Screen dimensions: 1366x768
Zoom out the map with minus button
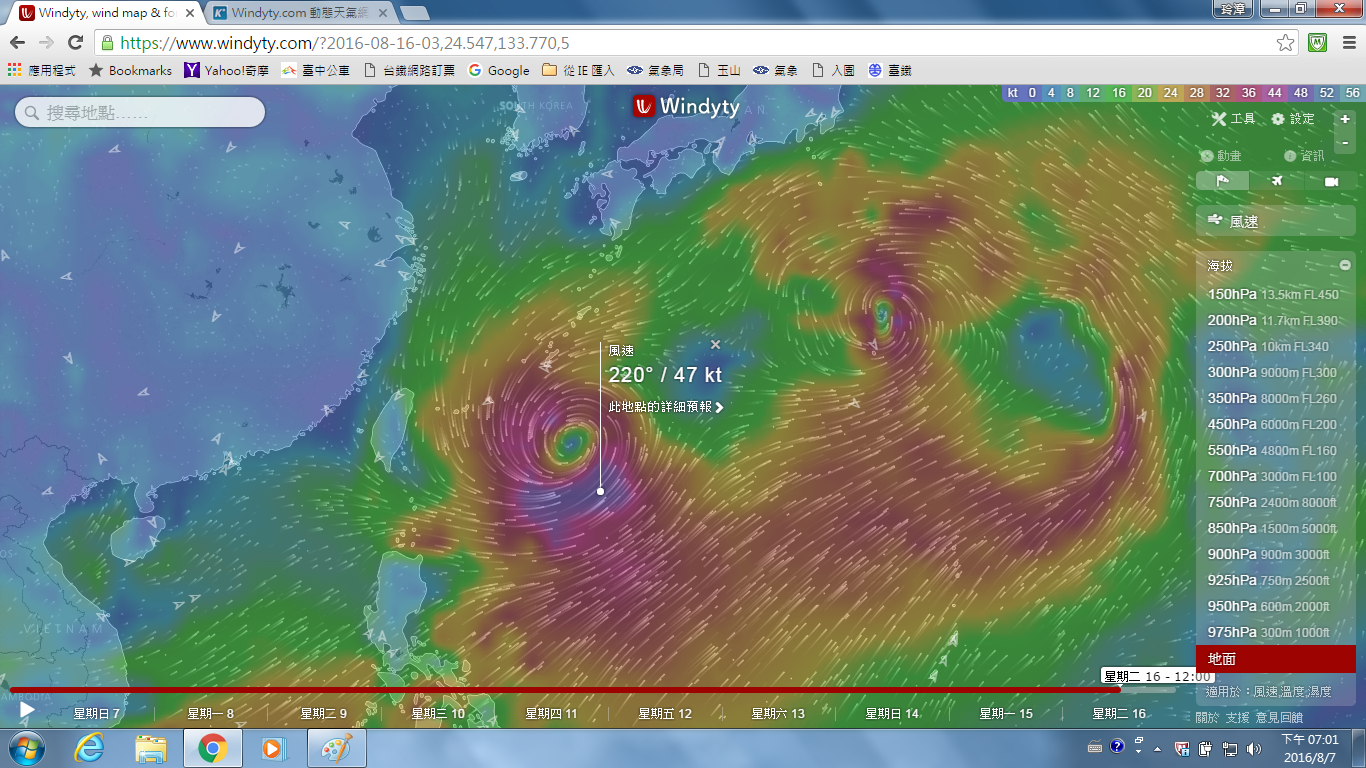1345,143
